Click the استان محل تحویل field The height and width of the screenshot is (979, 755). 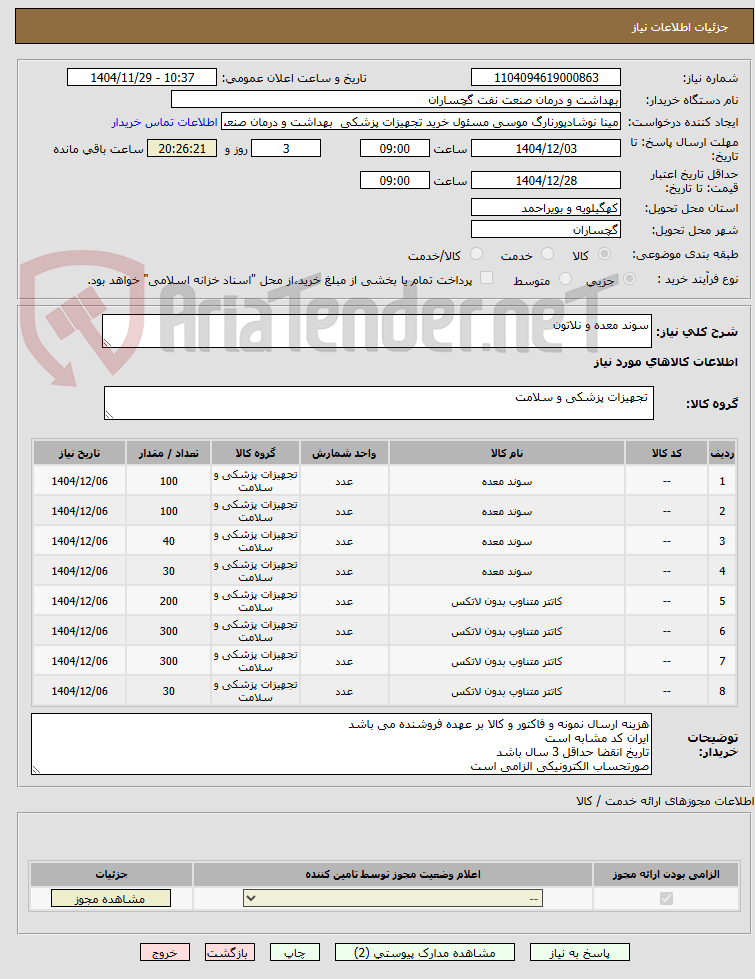click(546, 208)
